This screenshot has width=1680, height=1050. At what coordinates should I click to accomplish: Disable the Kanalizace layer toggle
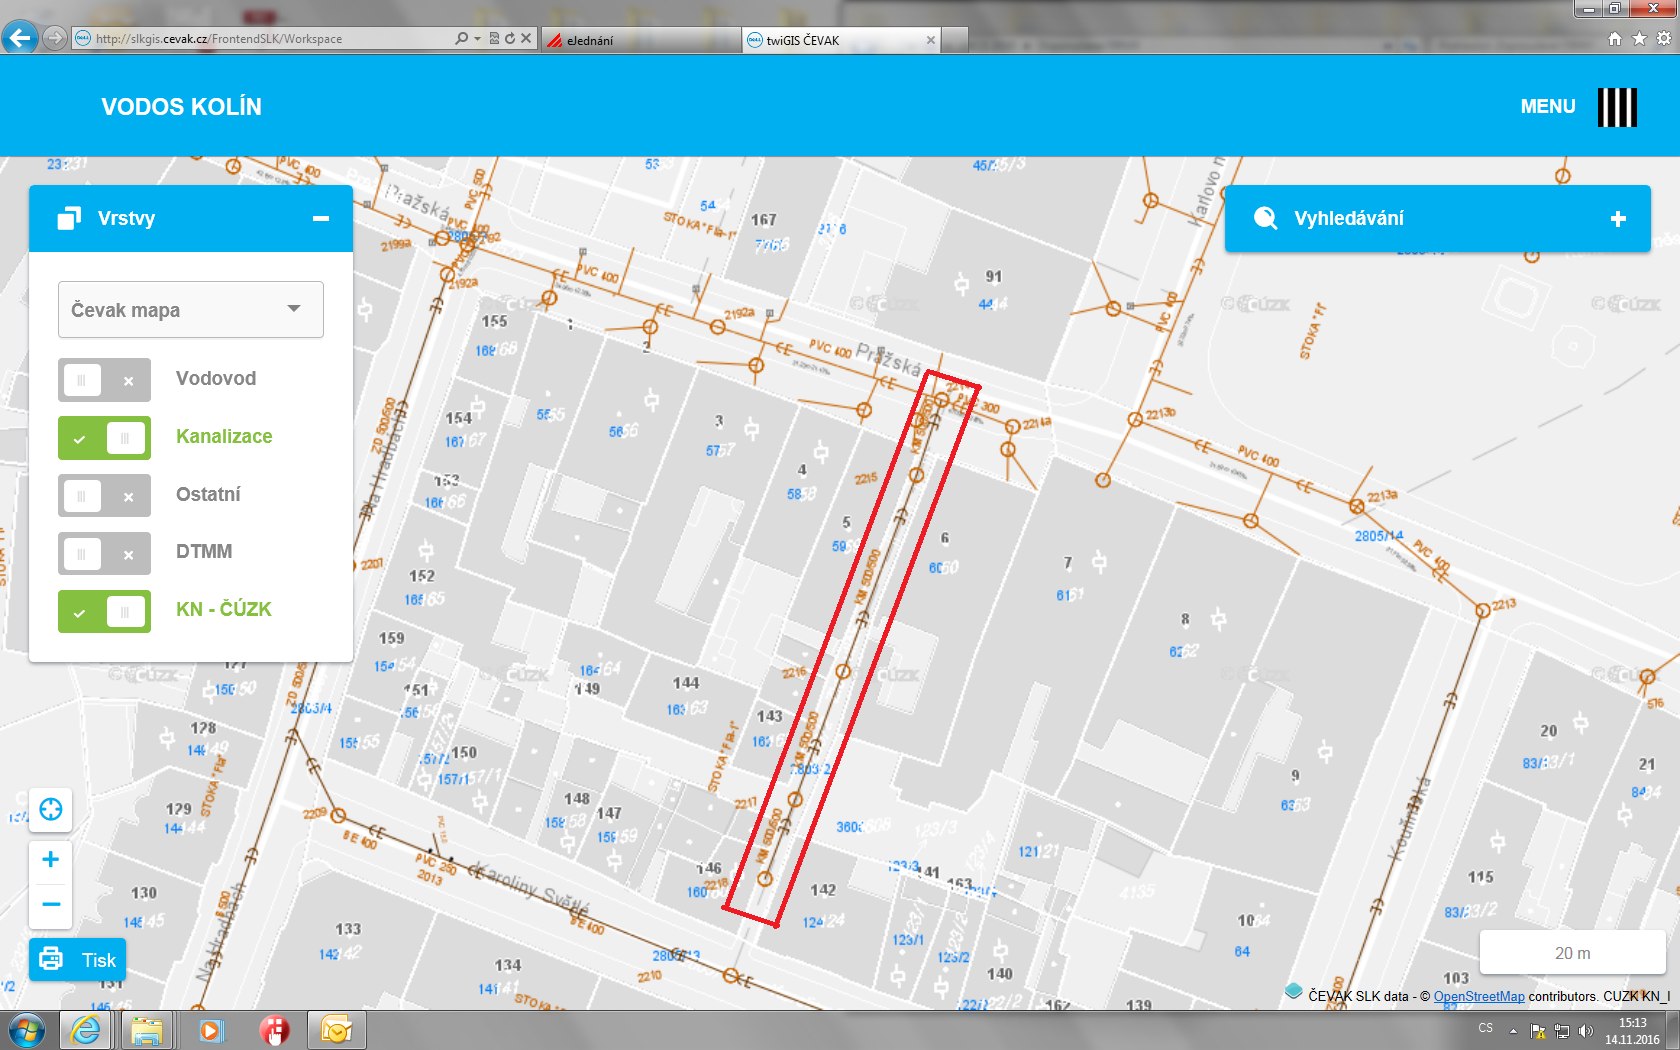point(104,438)
